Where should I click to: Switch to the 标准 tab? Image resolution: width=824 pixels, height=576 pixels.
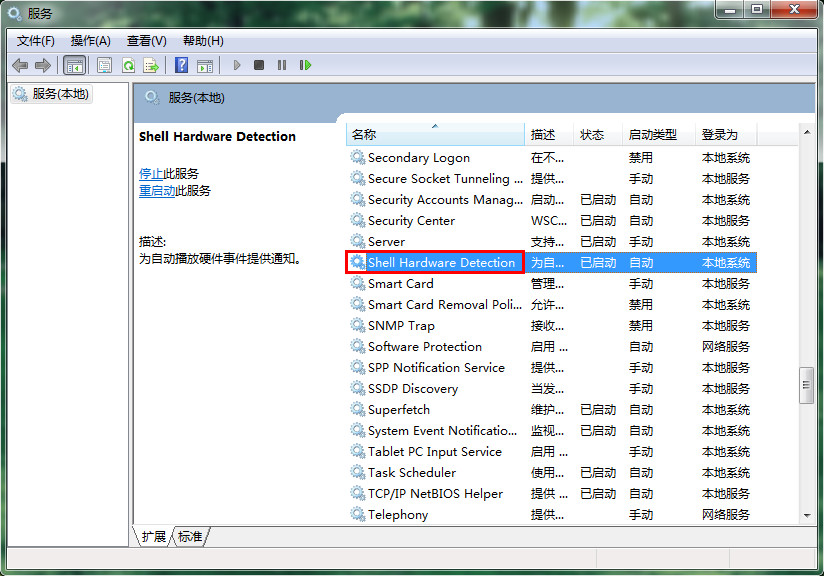[x=190, y=537]
